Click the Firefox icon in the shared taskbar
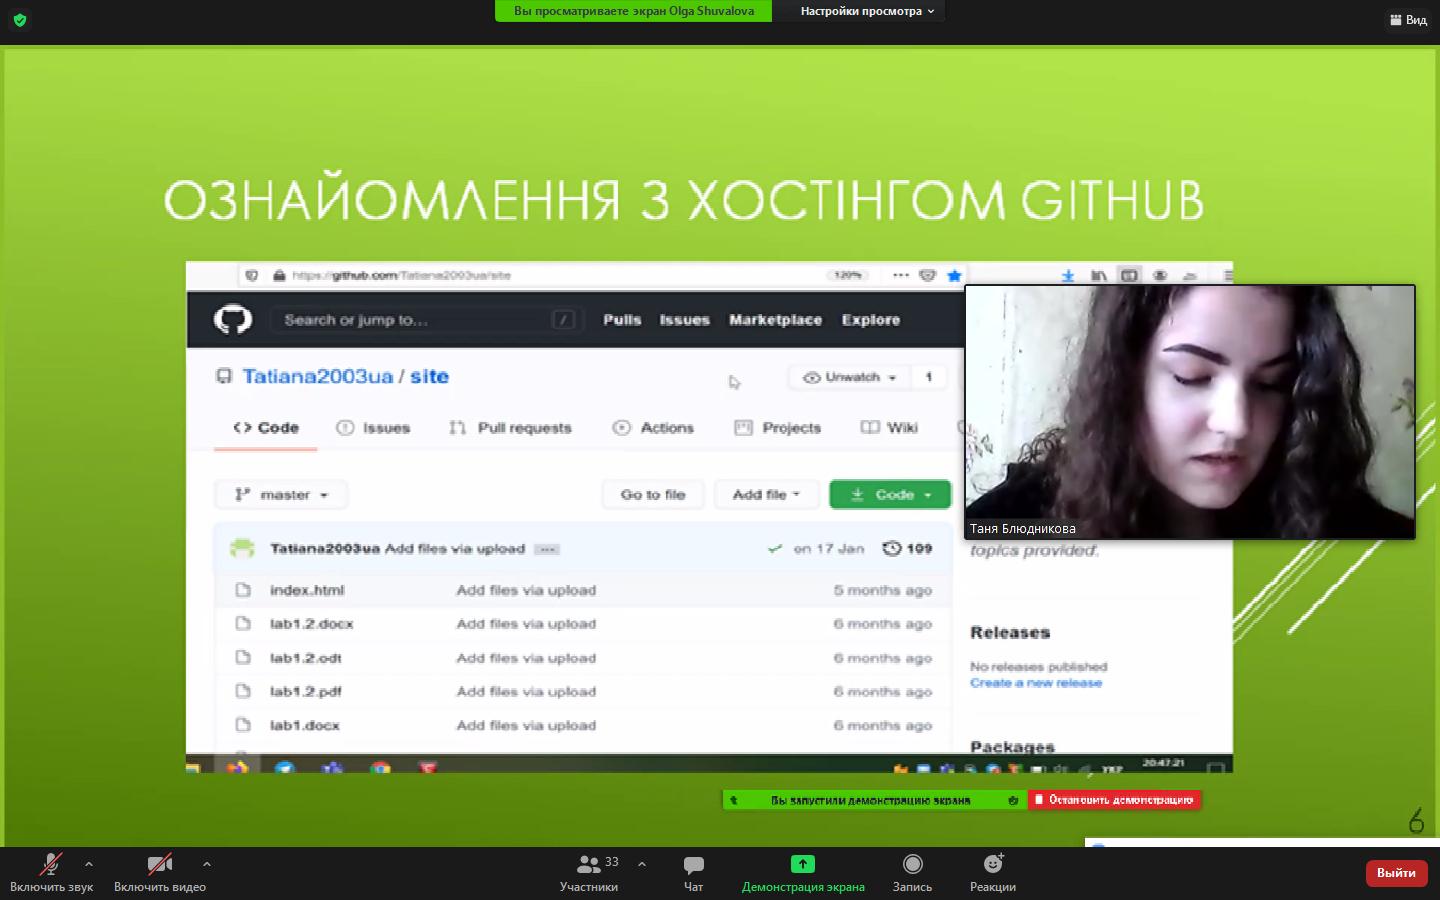1440x900 pixels. pyautogui.click(x=237, y=767)
